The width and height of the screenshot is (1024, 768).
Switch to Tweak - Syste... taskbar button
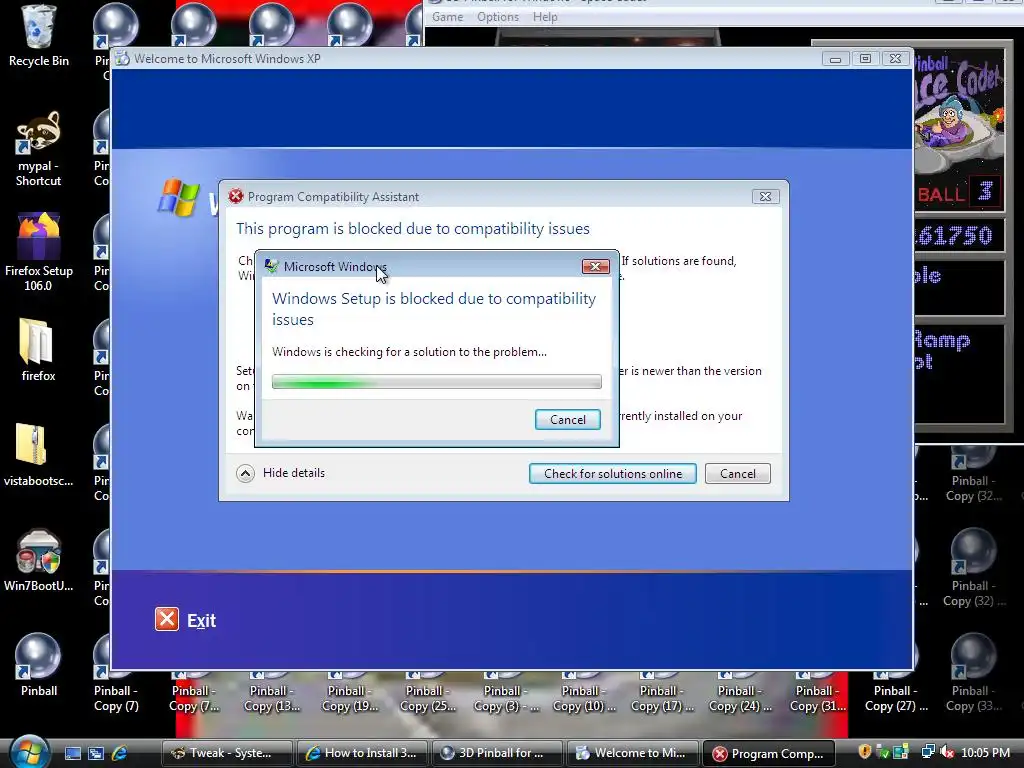(227, 753)
